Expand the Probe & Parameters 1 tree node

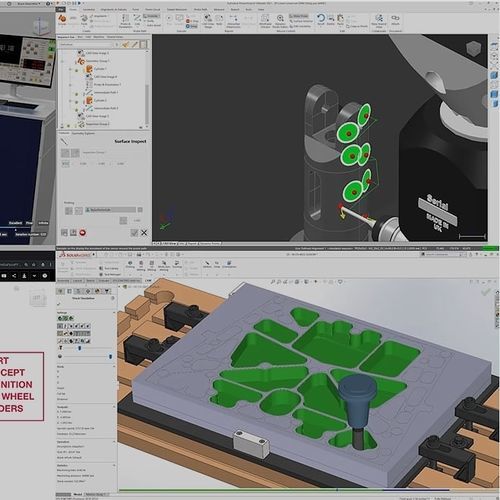(70, 85)
